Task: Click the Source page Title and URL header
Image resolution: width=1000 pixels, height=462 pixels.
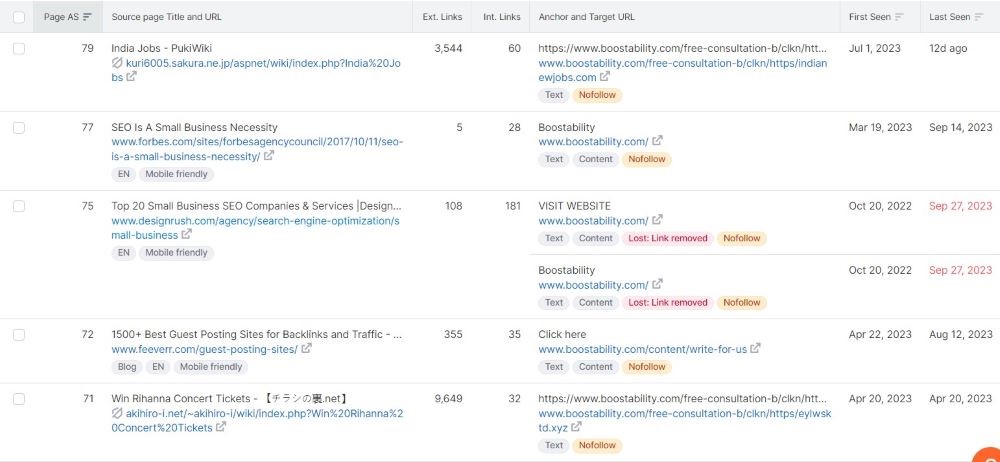Action: tap(166, 17)
